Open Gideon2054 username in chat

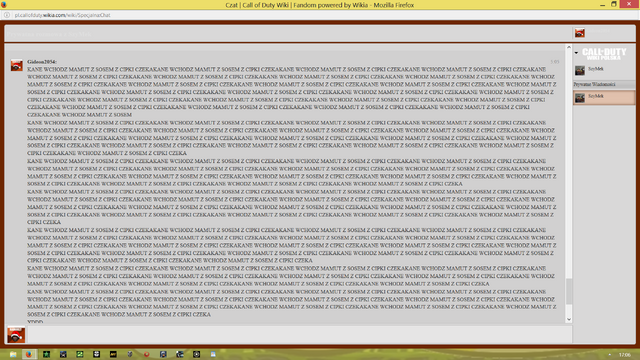pyautogui.click(x=42, y=62)
